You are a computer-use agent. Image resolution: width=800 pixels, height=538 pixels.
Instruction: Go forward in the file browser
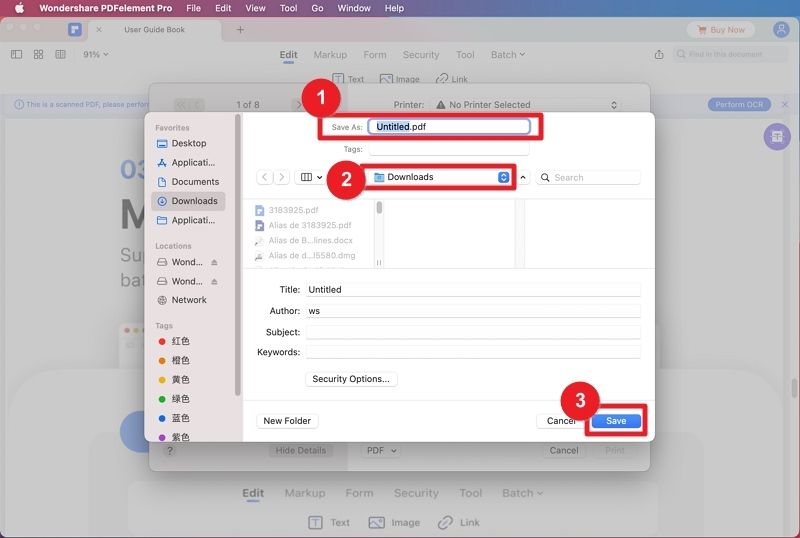[x=281, y=177]
